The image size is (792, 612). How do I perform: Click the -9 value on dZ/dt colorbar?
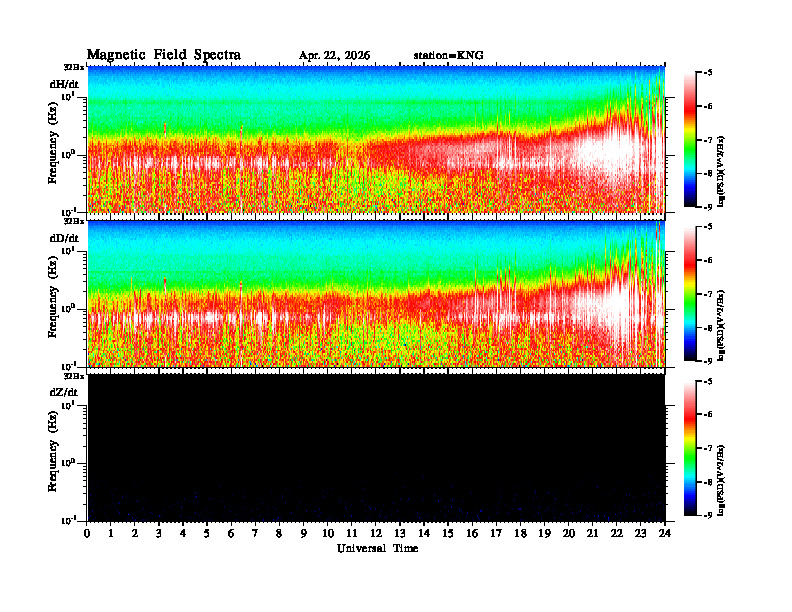click(x=708, y=515)
